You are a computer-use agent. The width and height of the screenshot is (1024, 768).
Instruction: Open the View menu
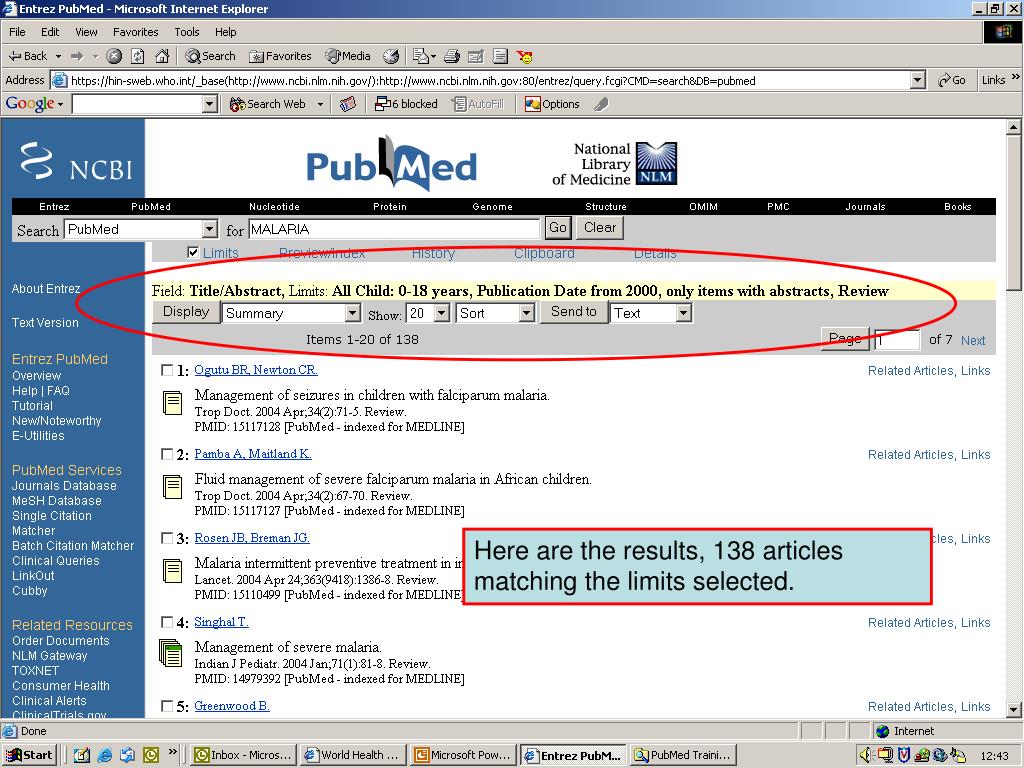click(x=86, y=32)
